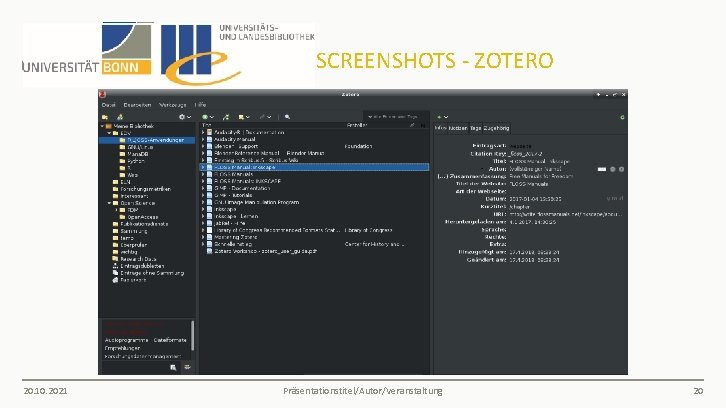Expand the Audacity Manual item

pos(203,139)
